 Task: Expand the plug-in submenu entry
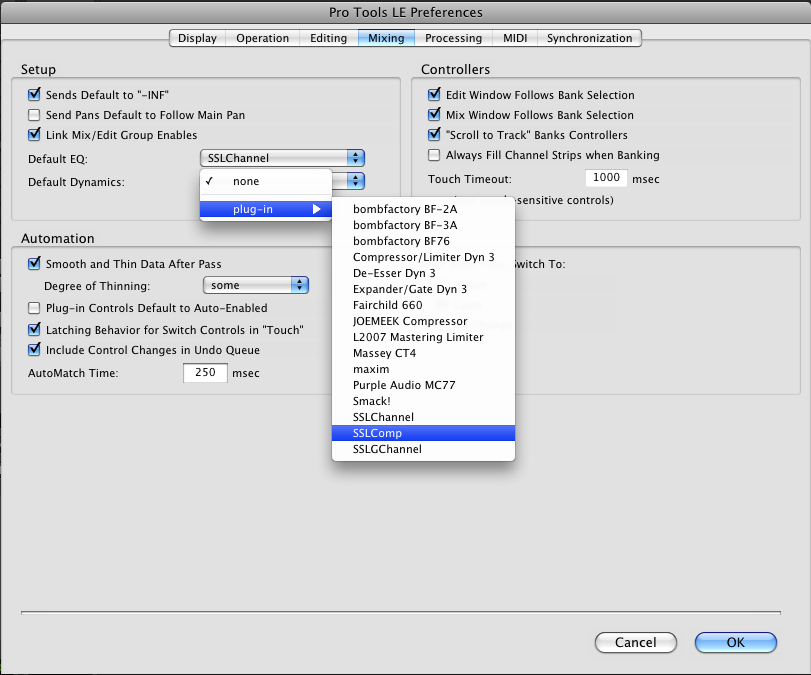(x=266, y=209)
